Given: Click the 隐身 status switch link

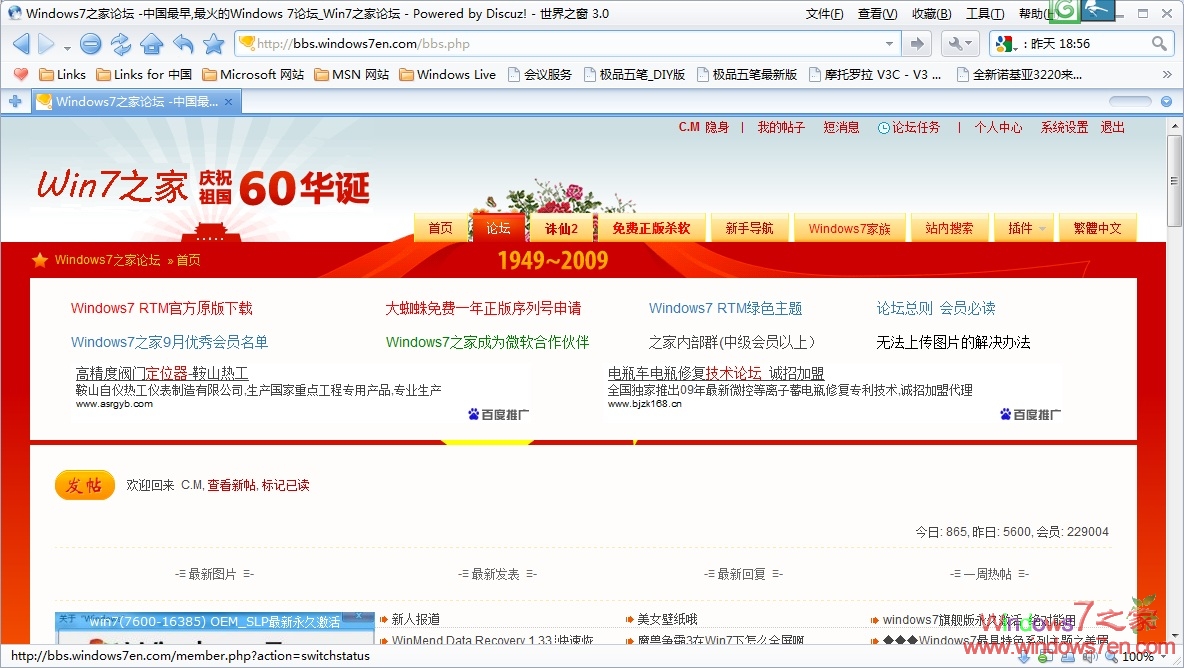Looking at the screenshot, I should (x=717, y=127).
